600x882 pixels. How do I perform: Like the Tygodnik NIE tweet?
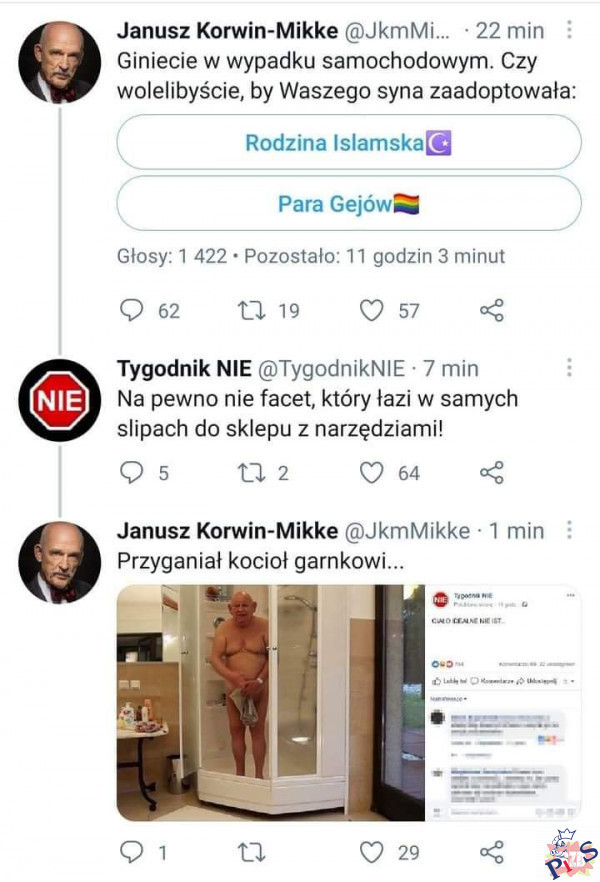point(372,472)
